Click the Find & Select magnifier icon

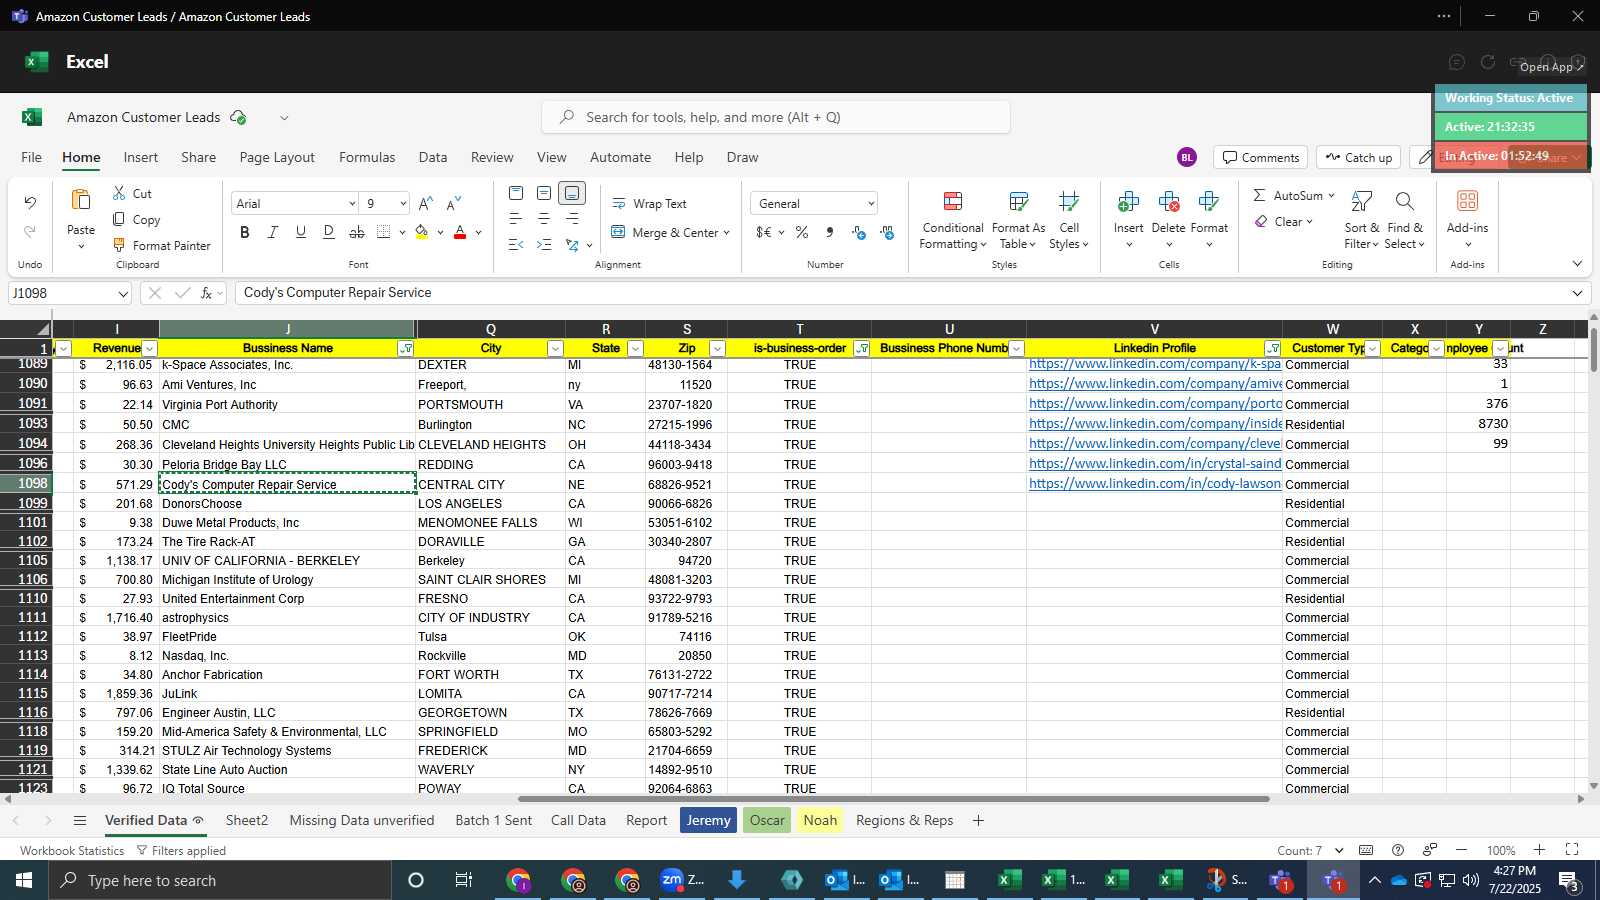coord(1404,202)
